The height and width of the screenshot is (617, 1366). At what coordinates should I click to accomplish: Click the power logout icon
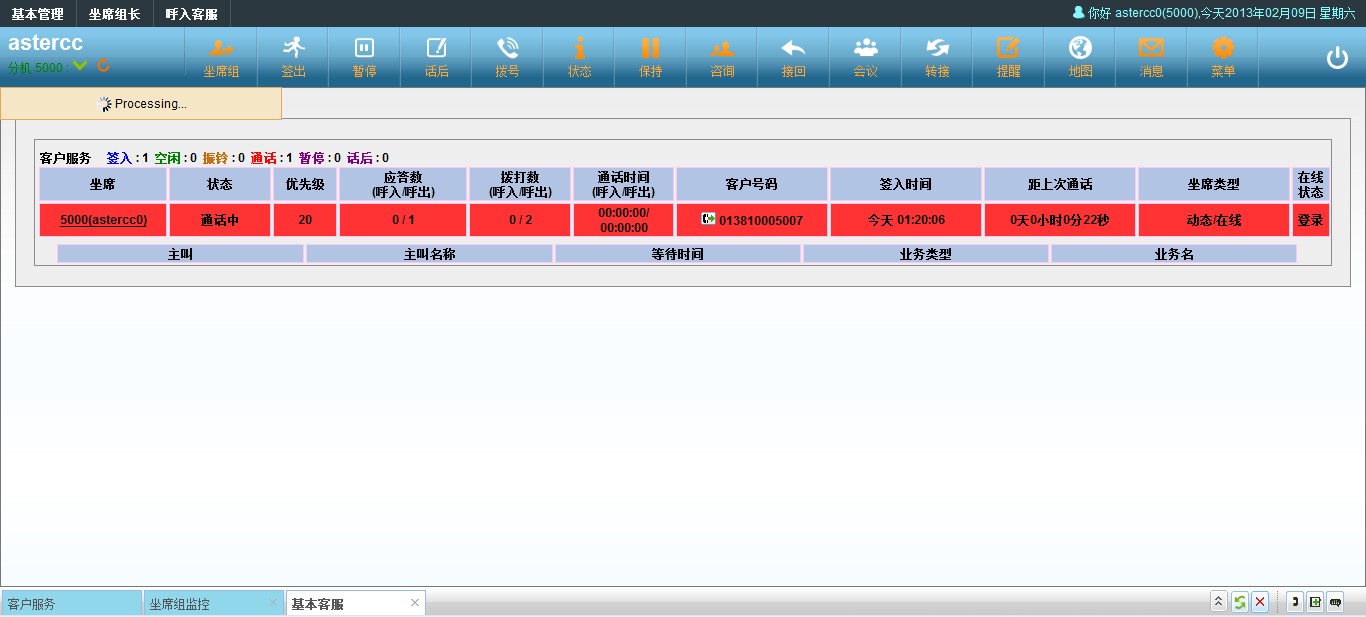click(1337, 58)
